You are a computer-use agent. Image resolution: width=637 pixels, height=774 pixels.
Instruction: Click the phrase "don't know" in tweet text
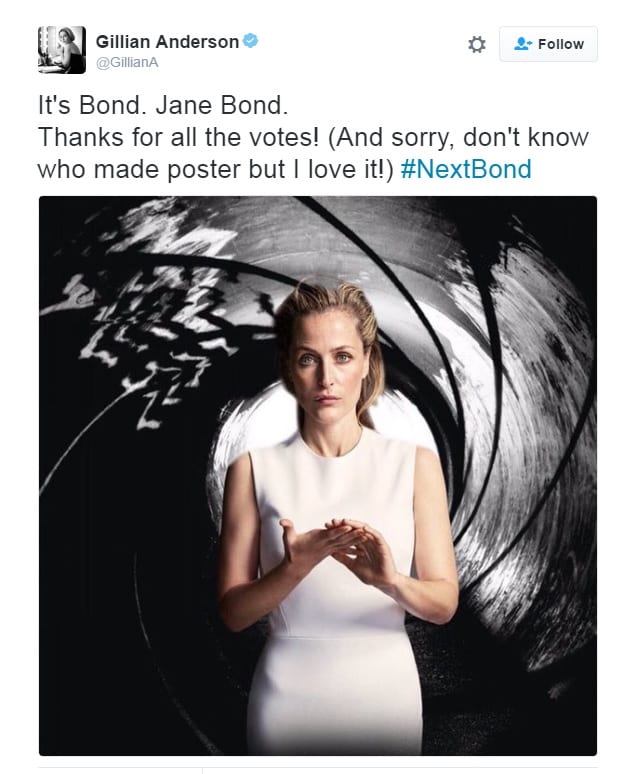(526, 137)
